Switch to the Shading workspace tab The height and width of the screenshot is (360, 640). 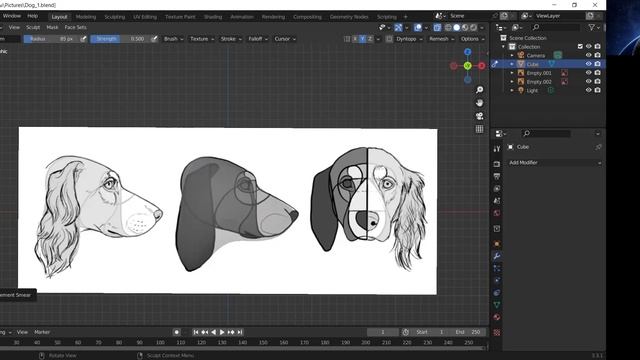213,17
